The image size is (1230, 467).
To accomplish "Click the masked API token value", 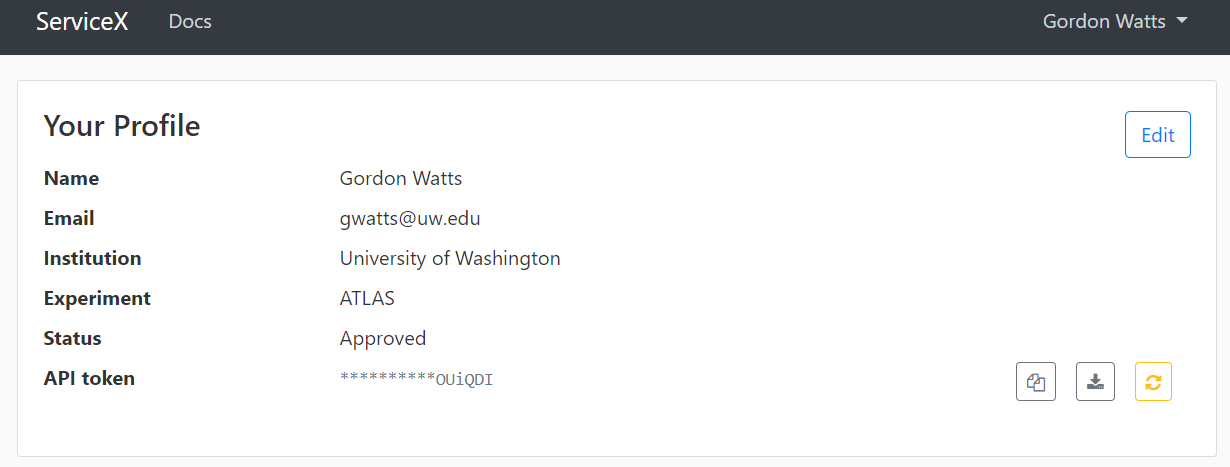I will [417, 379].
